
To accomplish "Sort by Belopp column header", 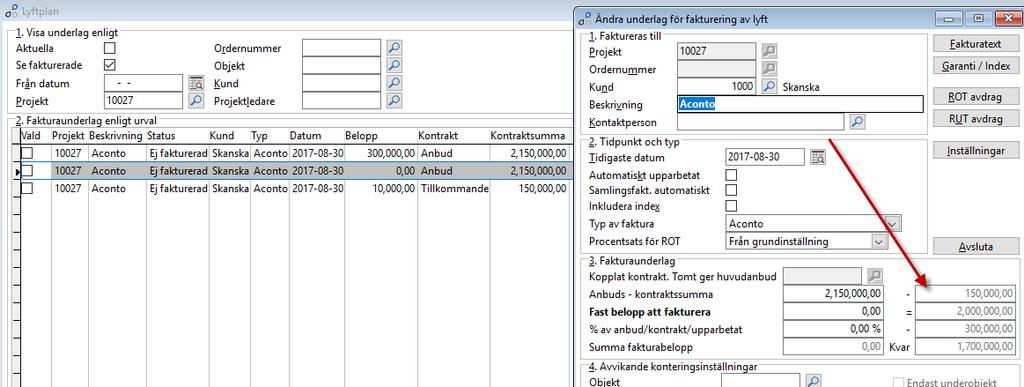I will (x=380, y=136).
